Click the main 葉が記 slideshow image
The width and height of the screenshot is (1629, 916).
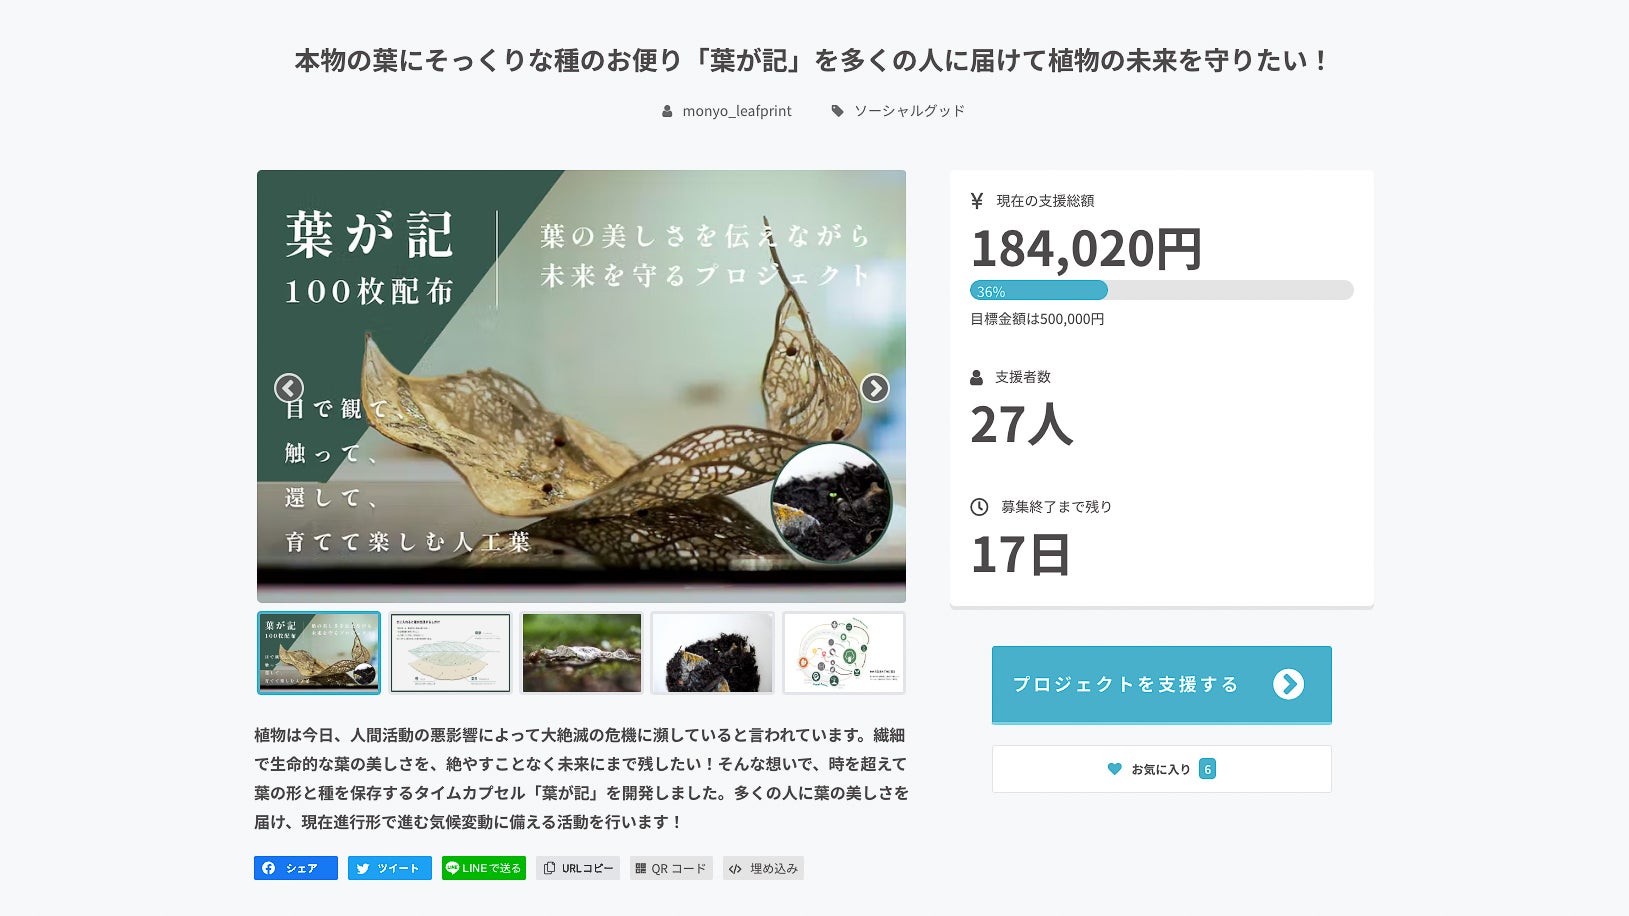[x=581, y=386]
